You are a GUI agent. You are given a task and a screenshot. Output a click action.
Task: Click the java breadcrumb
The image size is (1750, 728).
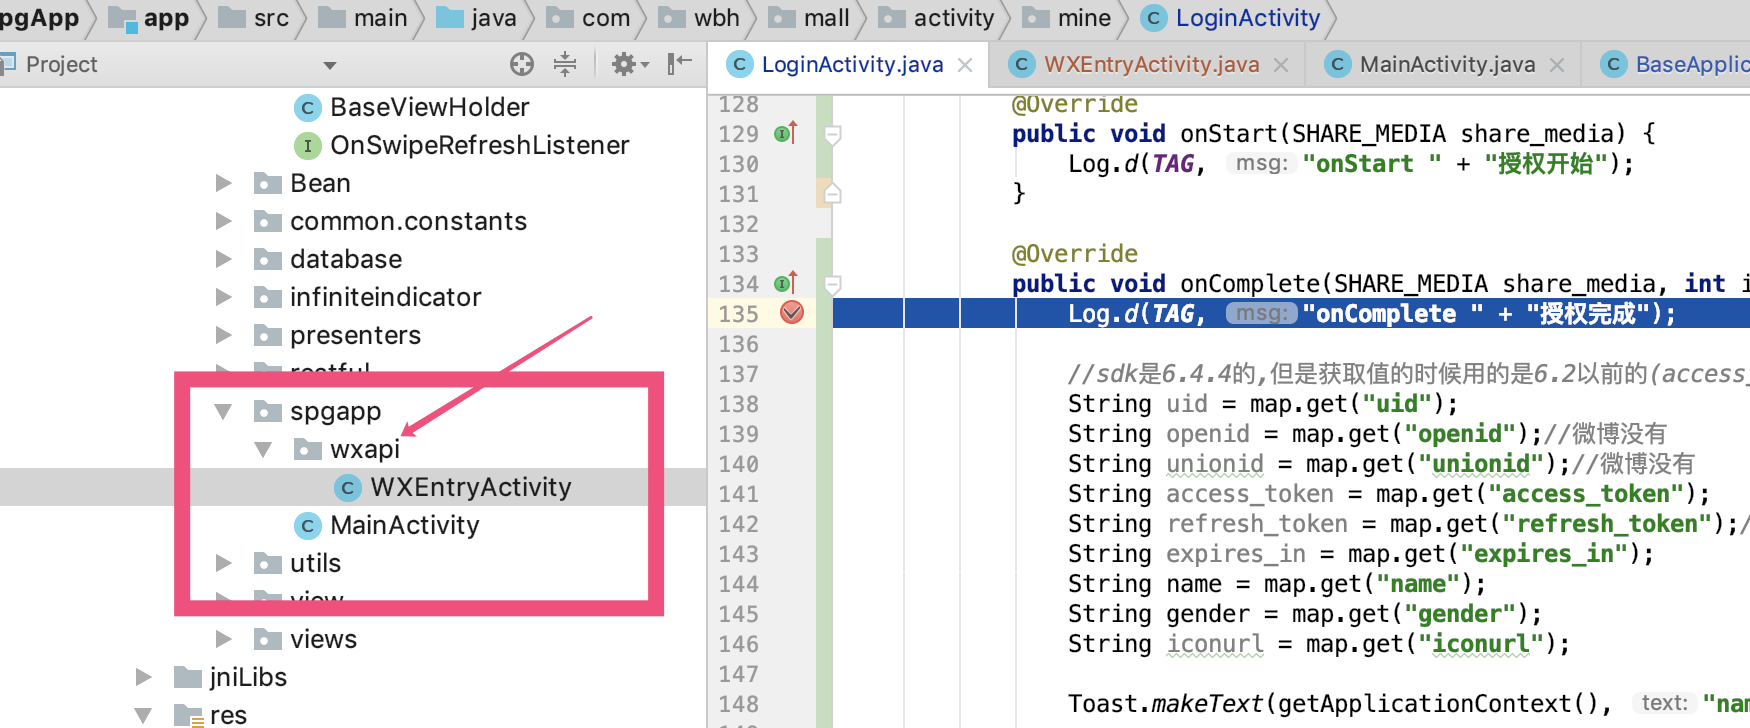pyautogui.click(x=477, y=18)
